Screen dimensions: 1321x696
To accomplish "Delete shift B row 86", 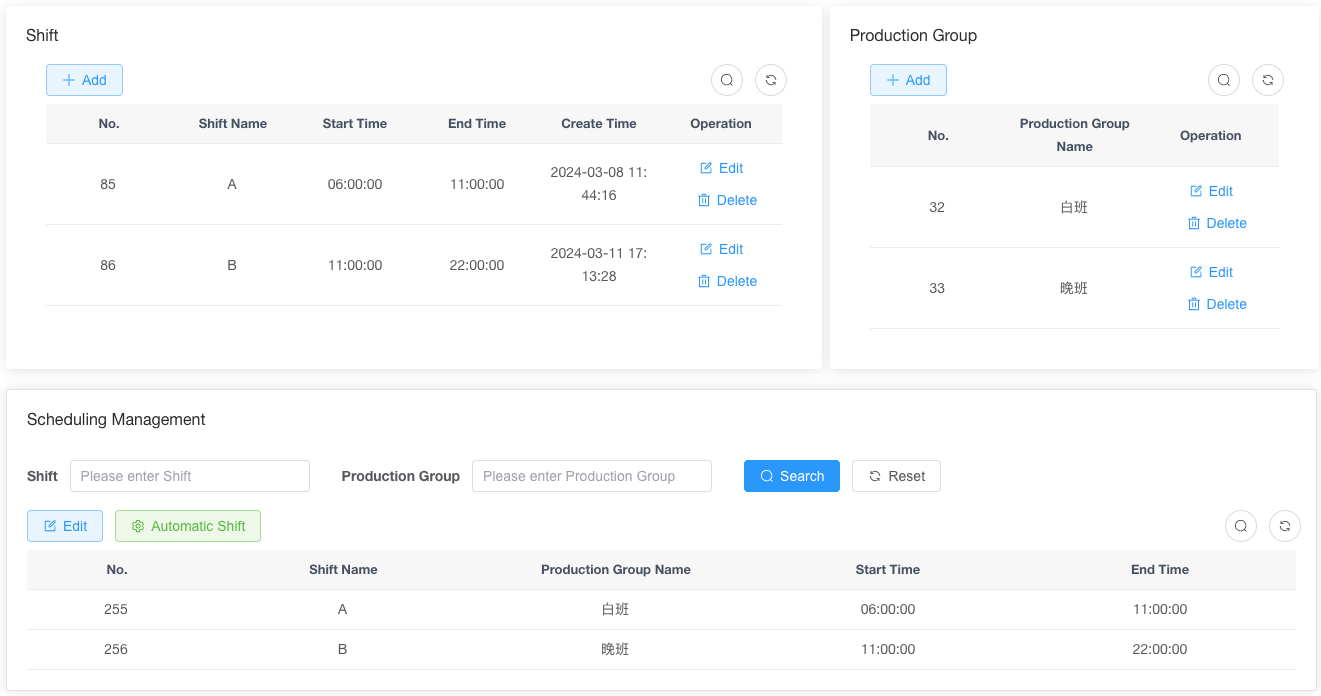I will pyautogui.click(x=727, y=281).
